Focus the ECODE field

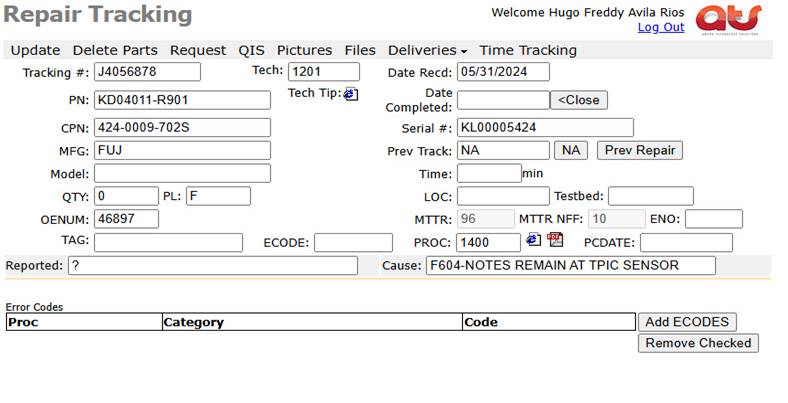click(x=353, y=243)
